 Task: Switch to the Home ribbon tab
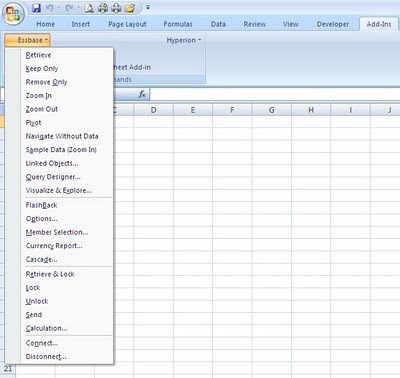click(45, 24)
